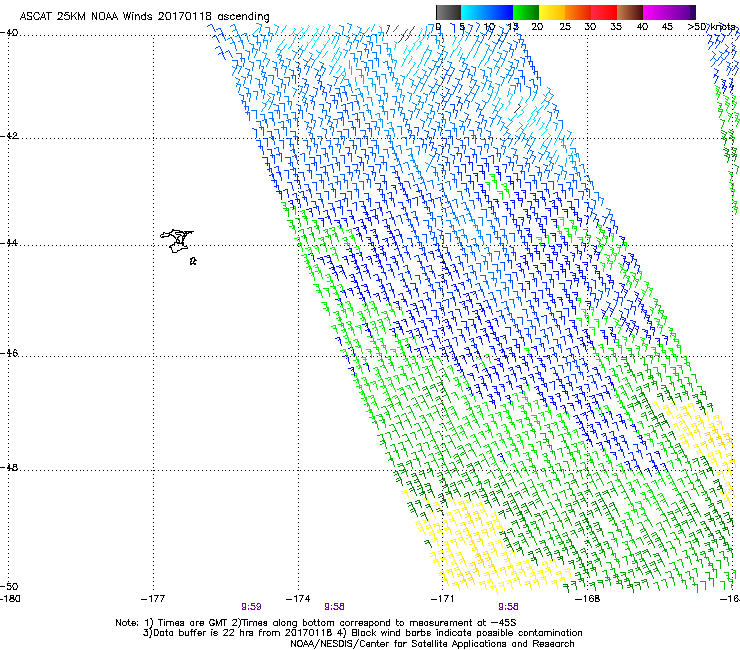
Task: Click the -40 latitude axis label
Action: pyautogui.click(x=9, y=33)
